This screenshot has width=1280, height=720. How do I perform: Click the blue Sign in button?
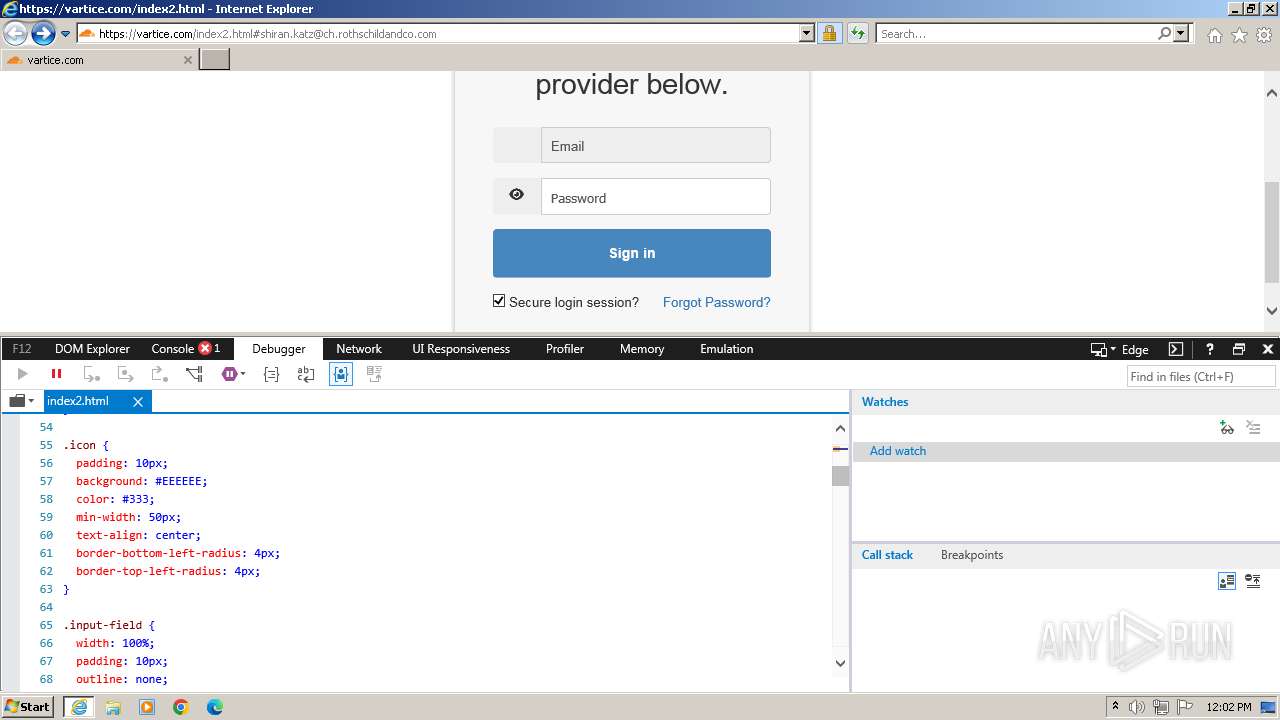tap(632, 253)
